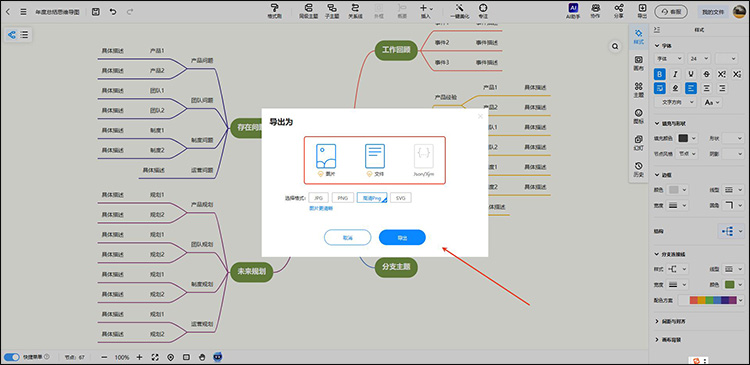The height and width of the screenshot is (365, 750).
Task: Zoom in with the plus button
Action: [x=139, y=357]
